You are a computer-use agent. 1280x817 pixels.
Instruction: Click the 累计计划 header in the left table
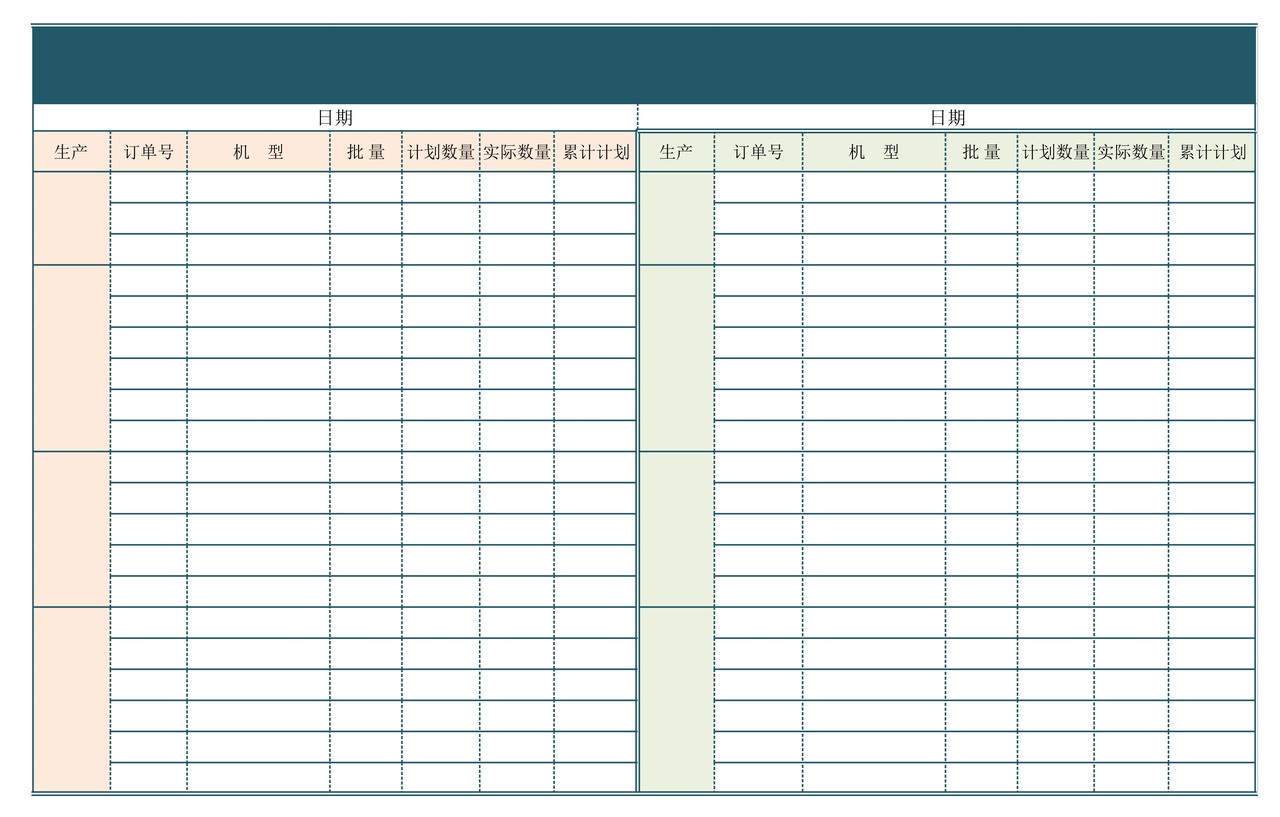[595, 152]
